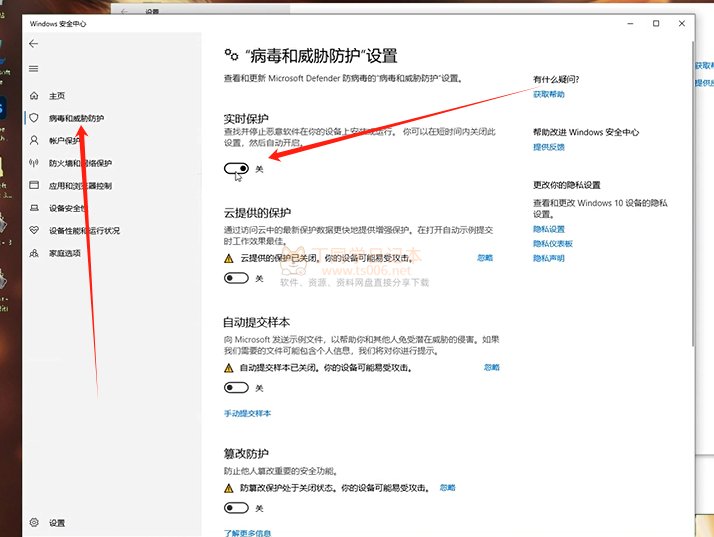714x537 pixels.
Task: Click the heart icon for device performance
Action: 34,230
